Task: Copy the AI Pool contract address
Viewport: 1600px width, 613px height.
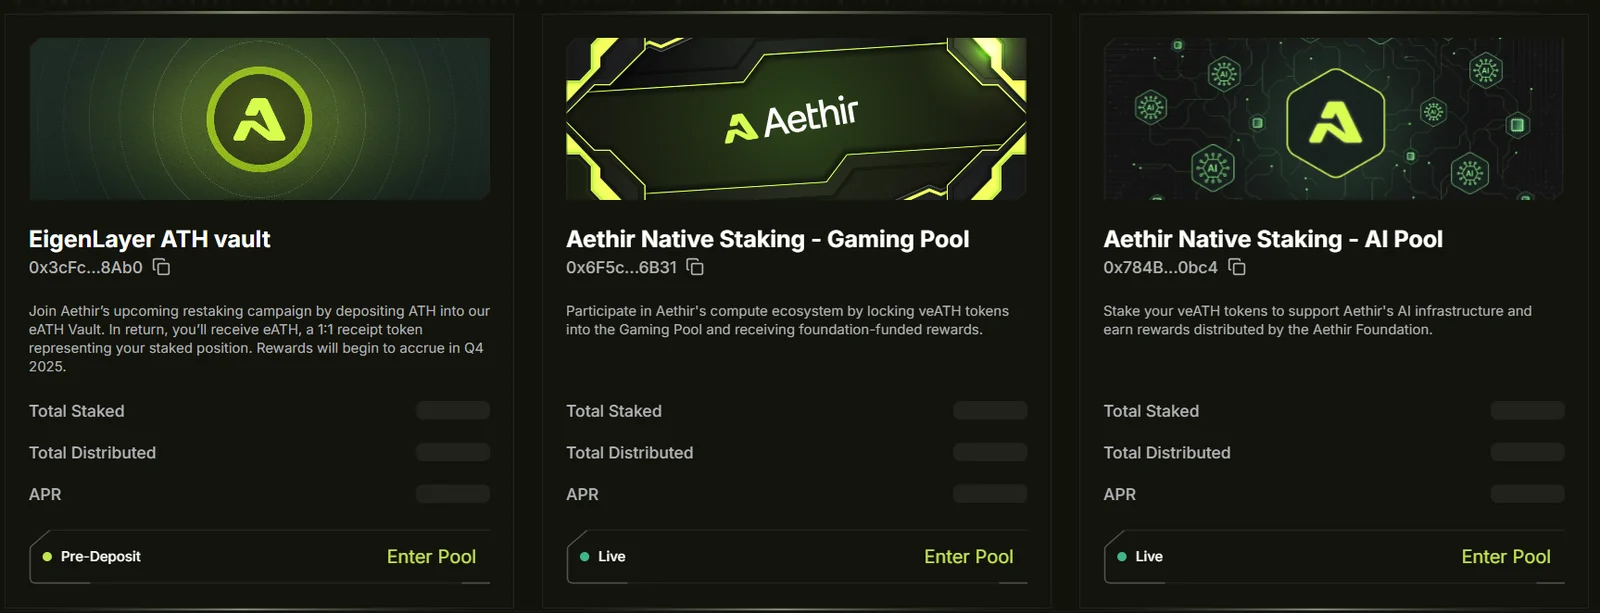Action: [x=1237, y=267]
